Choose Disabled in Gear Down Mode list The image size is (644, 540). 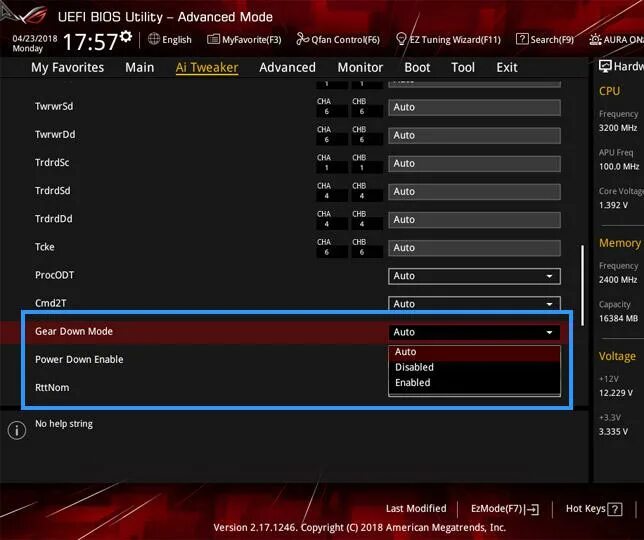pyautogui.click(x=474, y=367)
